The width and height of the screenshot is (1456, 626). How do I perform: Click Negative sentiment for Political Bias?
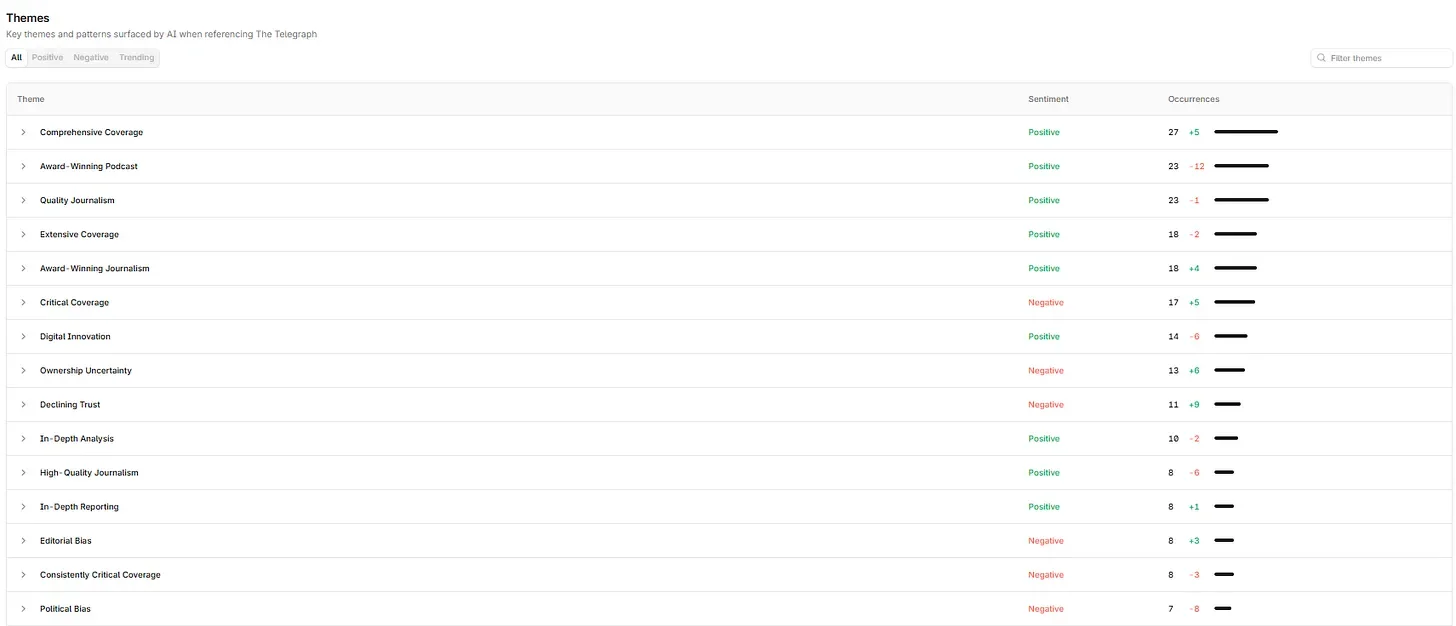tap(1046, 608)
